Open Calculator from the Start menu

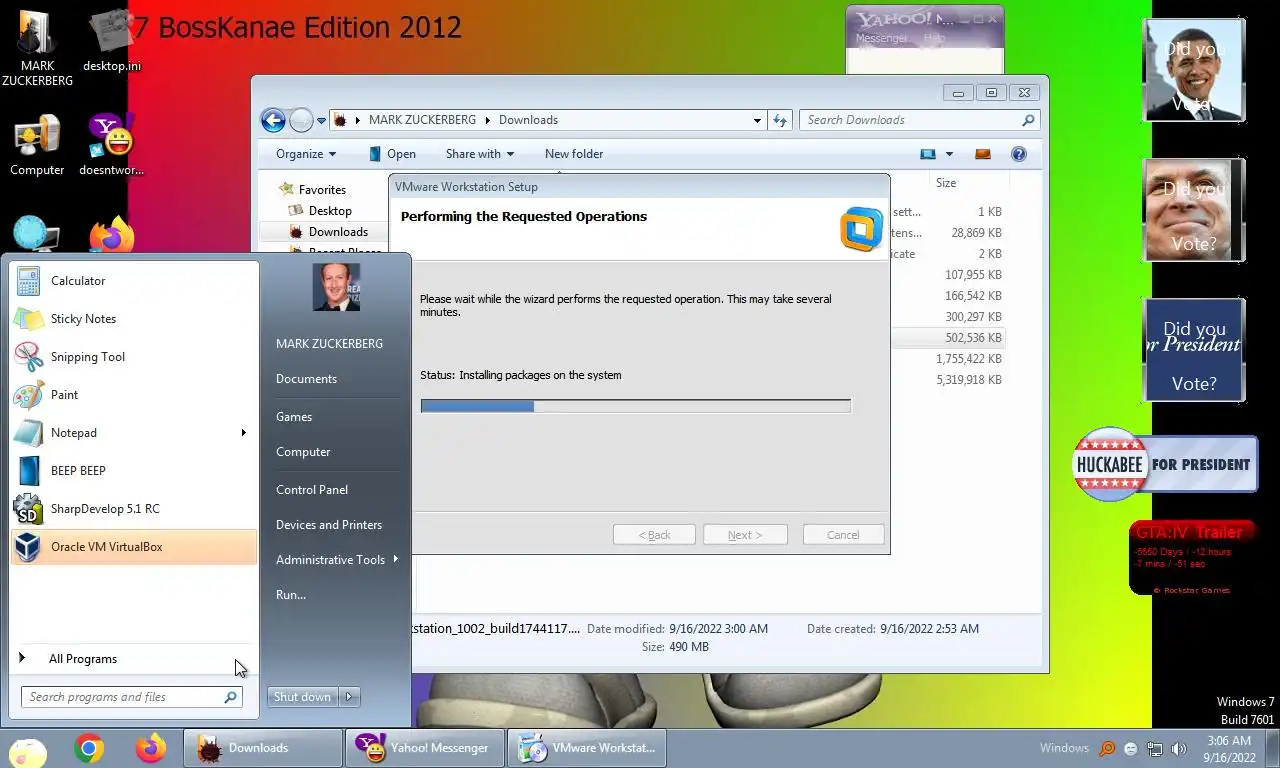(134, 281)
